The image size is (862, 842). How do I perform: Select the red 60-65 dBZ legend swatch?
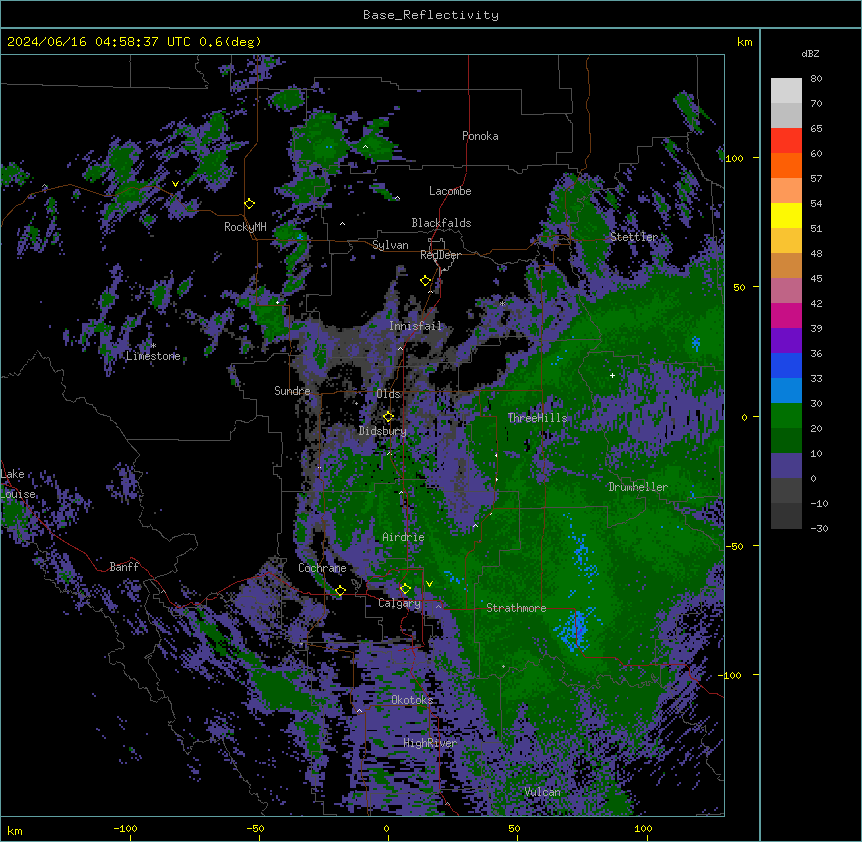tap(786, 141)
